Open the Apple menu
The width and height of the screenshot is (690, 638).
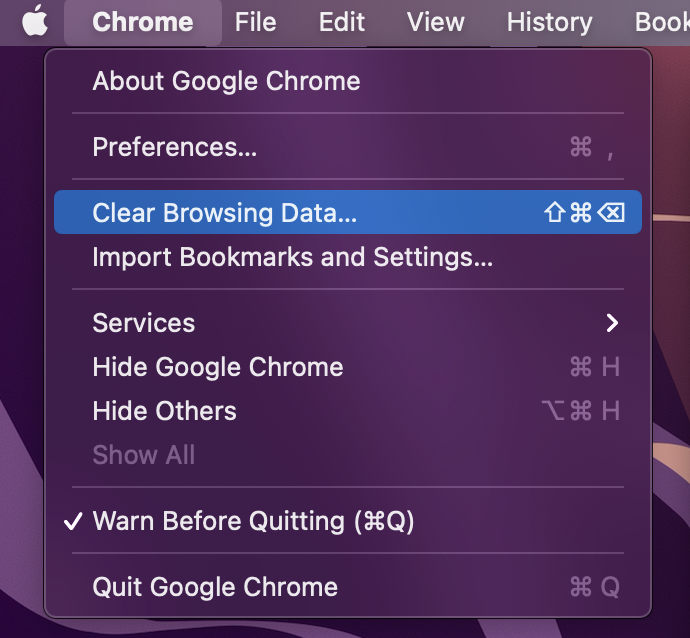click(x=35, y=21)
